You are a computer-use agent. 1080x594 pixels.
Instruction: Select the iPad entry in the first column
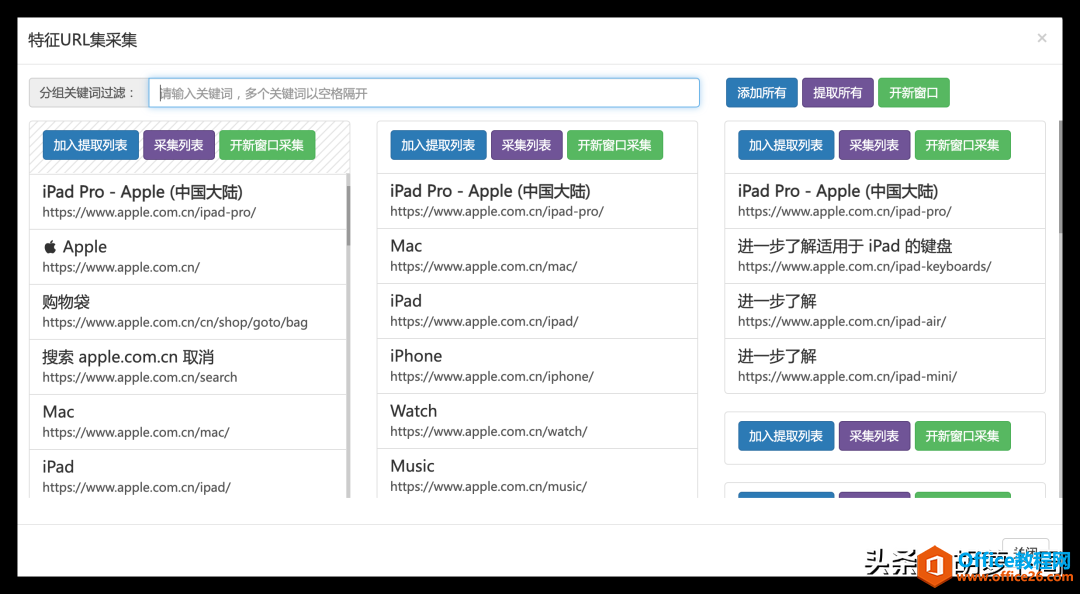[187, 474]
